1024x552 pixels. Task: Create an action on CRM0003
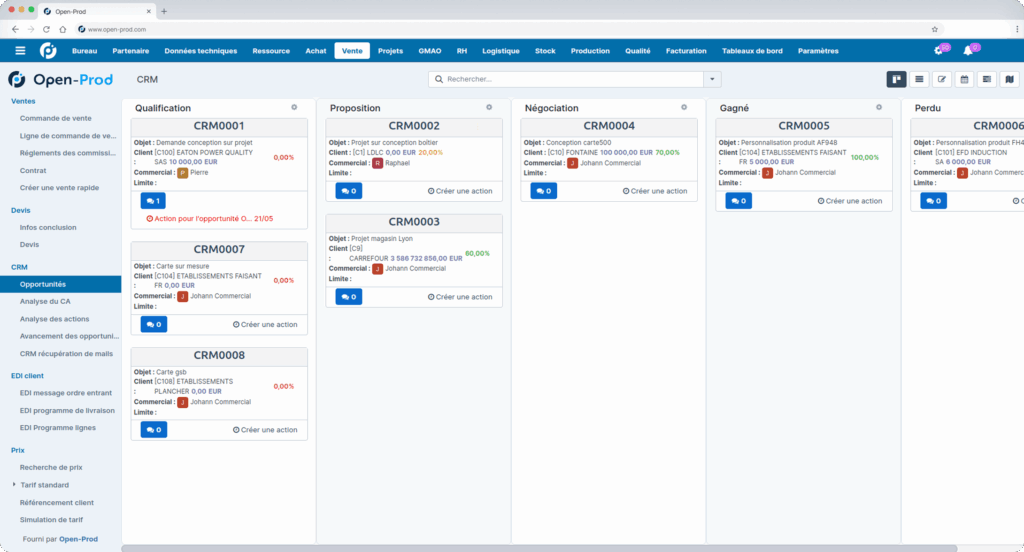[x=460, y=297]
